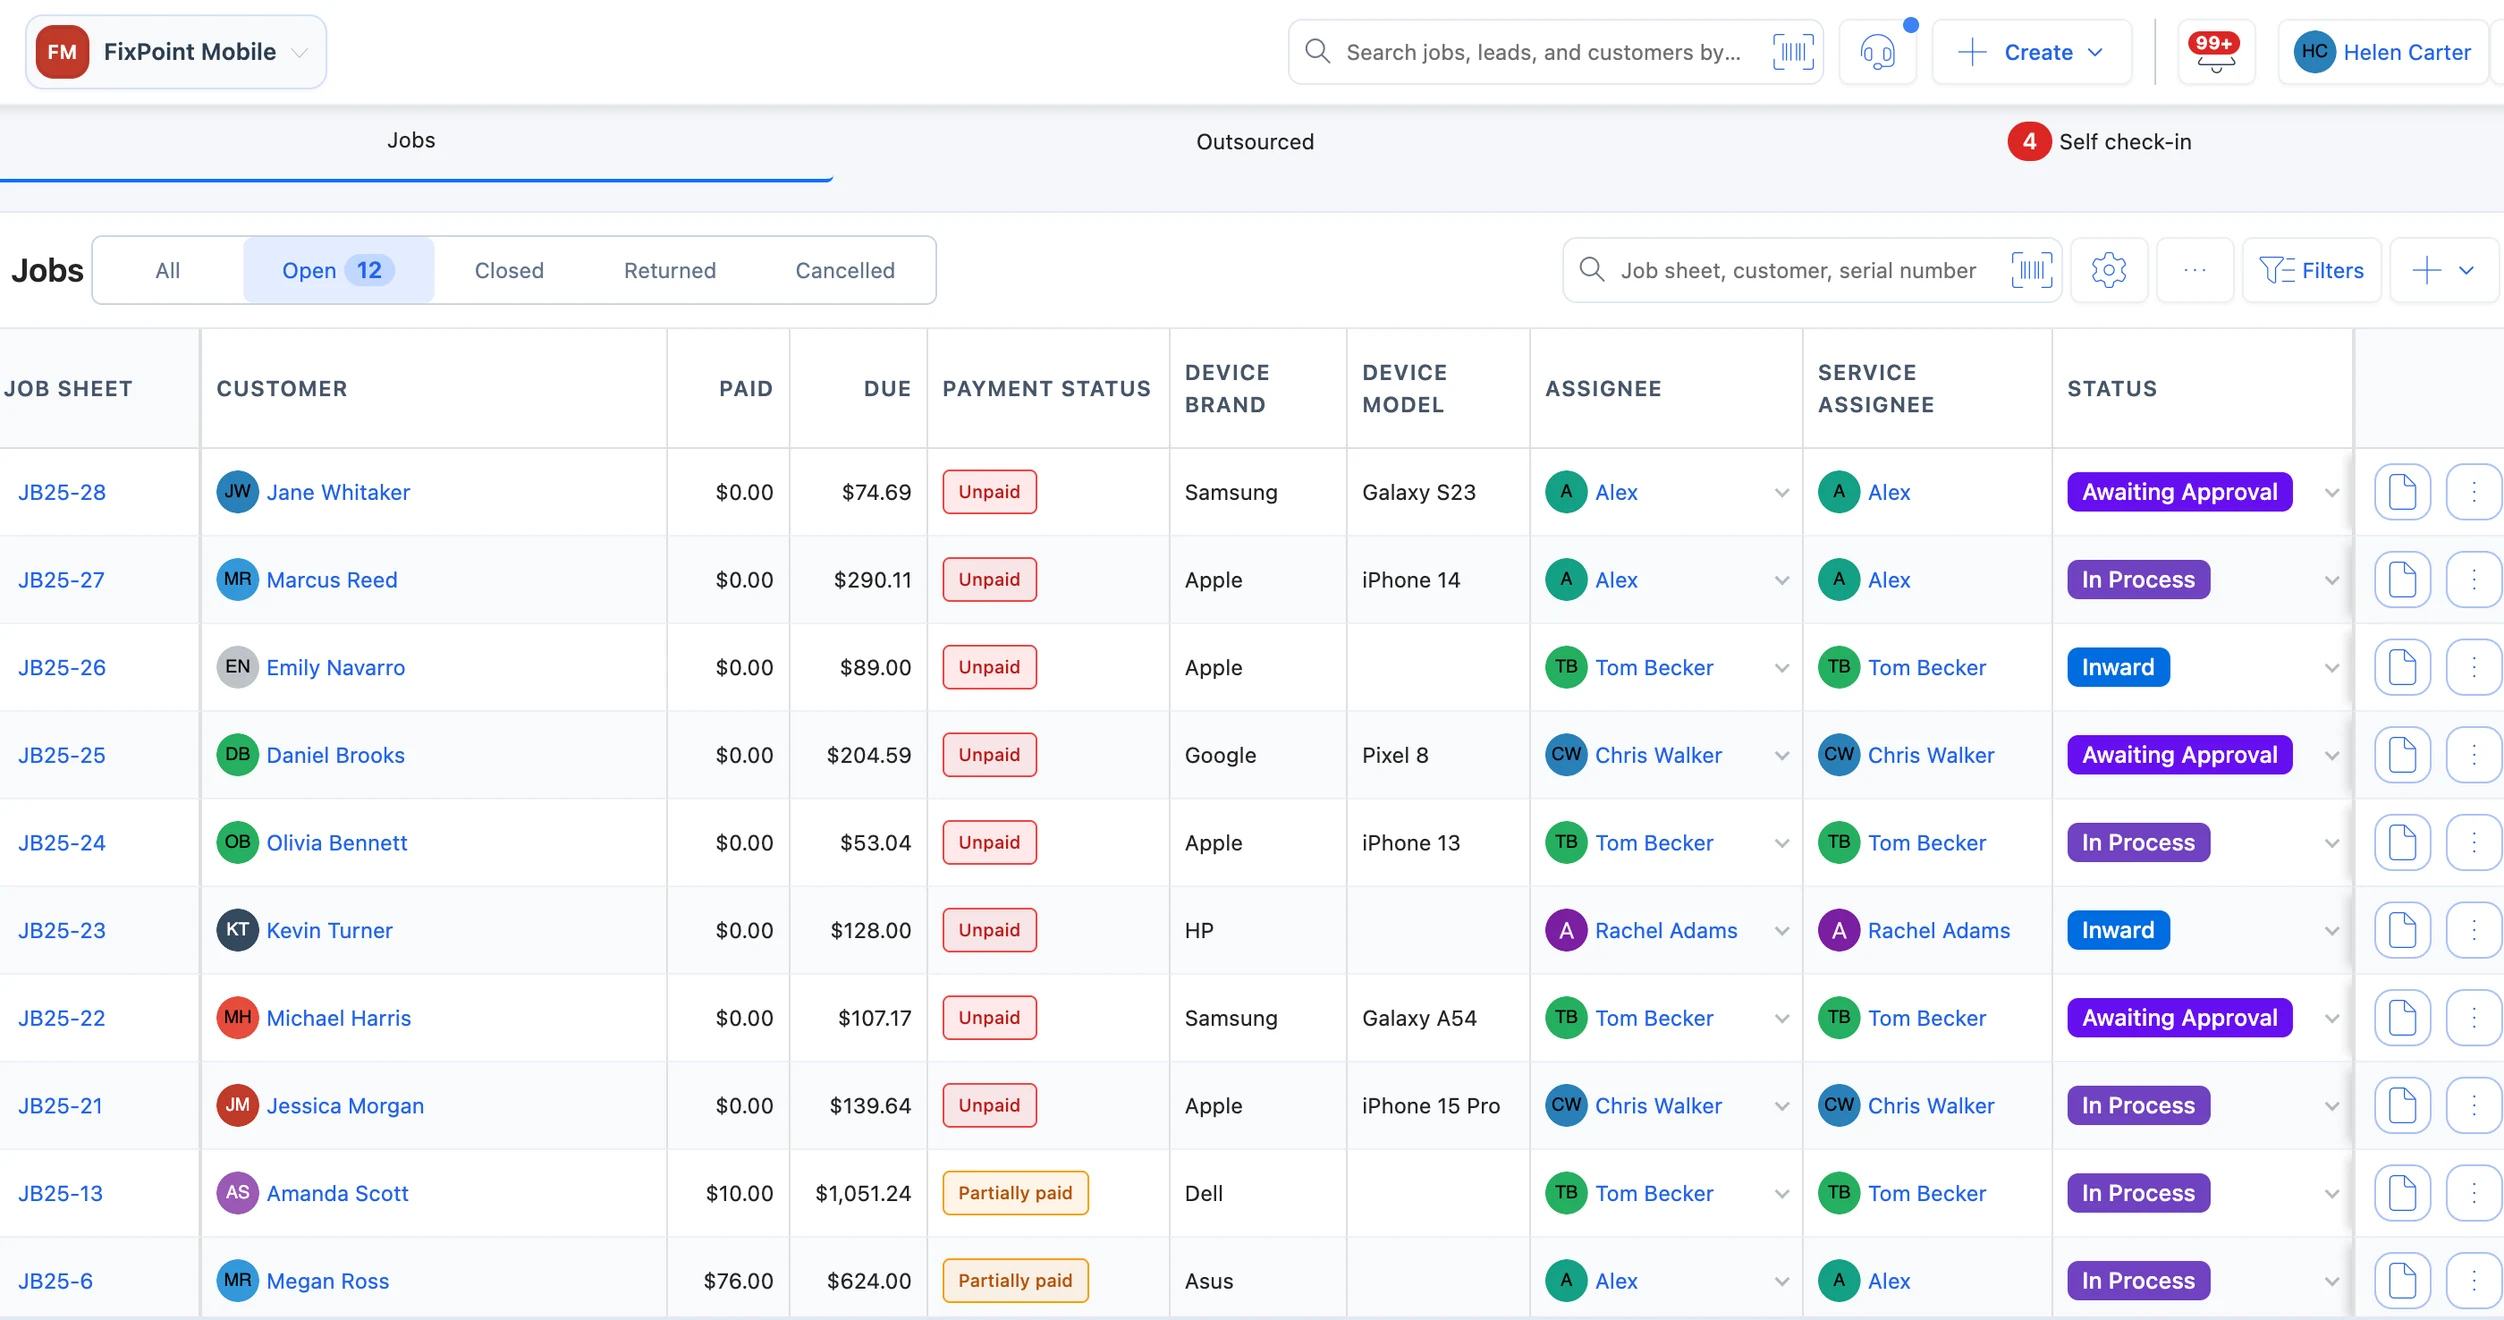Image resolution: width=2504 pixels, height=1320 pixels.
Task: Expand assignee dropdown for Marcus Reed row
Action: (1781, 580)
